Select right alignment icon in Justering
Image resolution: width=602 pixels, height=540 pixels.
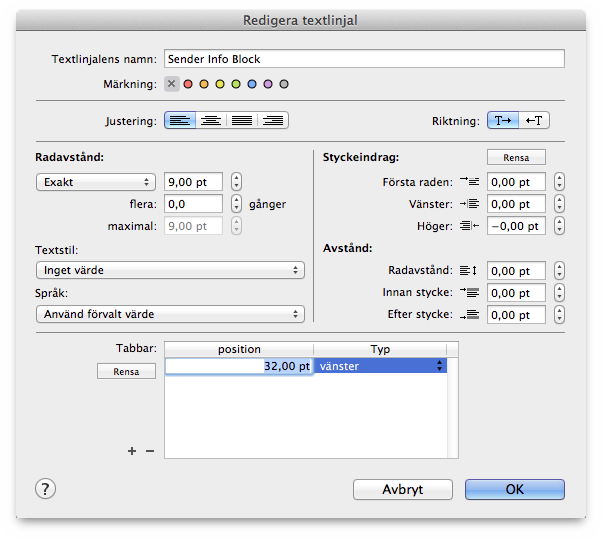[x=273, y=121]
